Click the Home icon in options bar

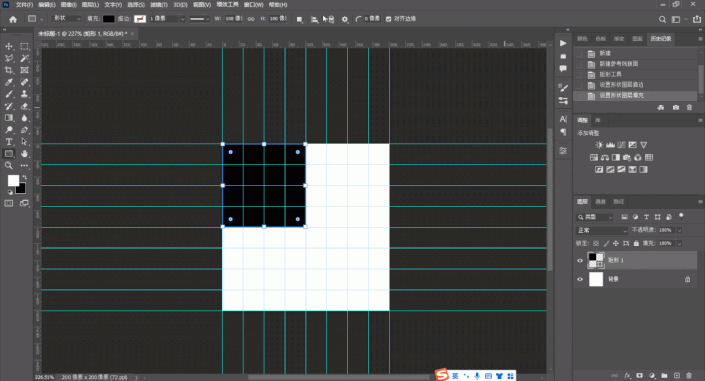pyautogui.click(x=13, y=19)
